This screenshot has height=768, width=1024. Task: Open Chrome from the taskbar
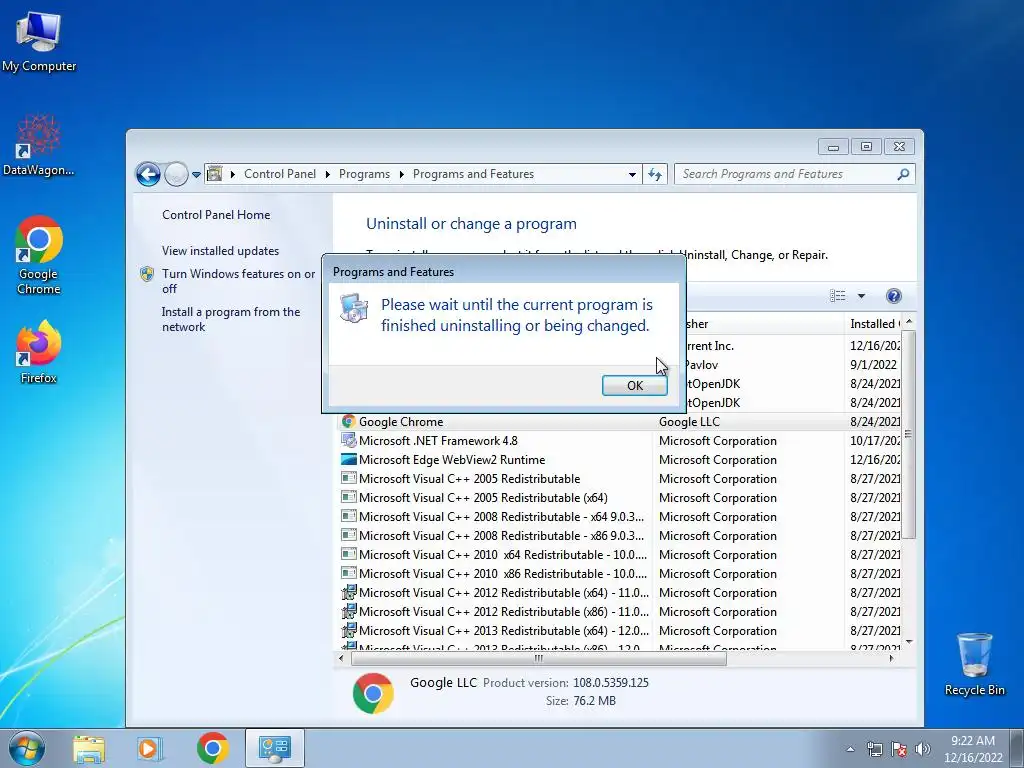pyautogui.click(x=212, y=748)
